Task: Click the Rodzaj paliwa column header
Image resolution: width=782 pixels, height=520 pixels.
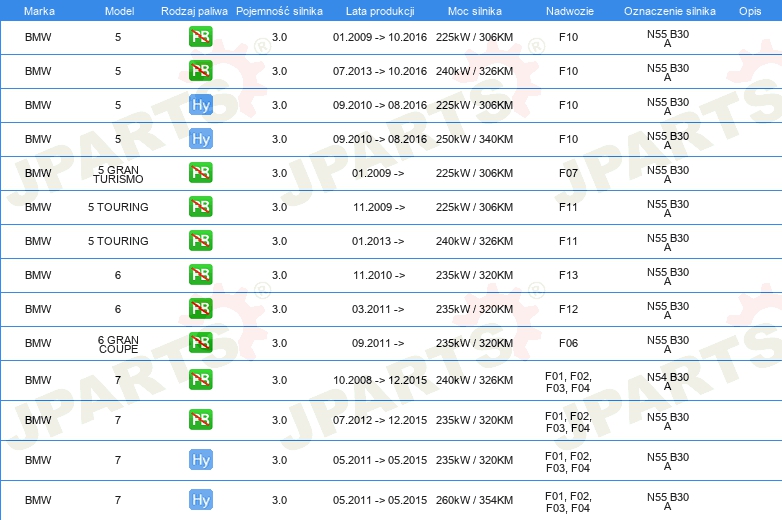Action: tap(194, 11)
